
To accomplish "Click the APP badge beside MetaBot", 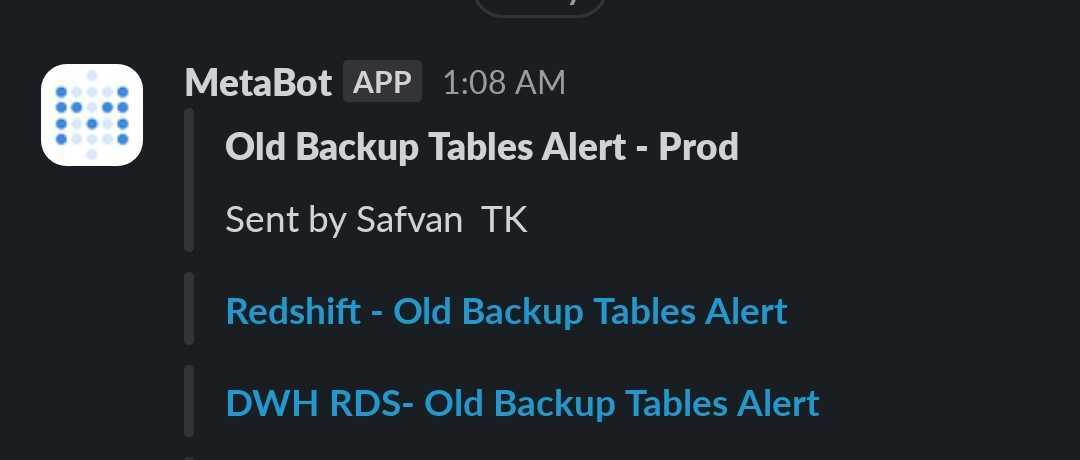I will [x=382, y=82].
